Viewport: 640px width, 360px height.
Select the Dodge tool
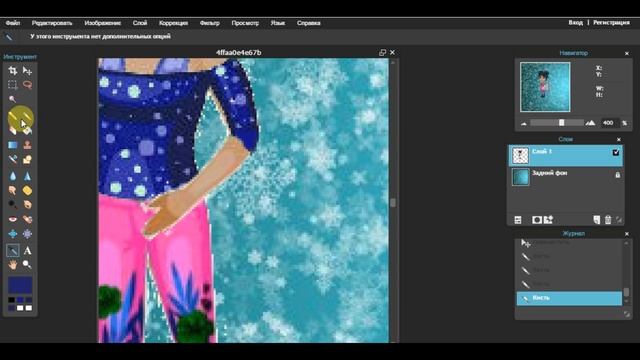[13, 204]
